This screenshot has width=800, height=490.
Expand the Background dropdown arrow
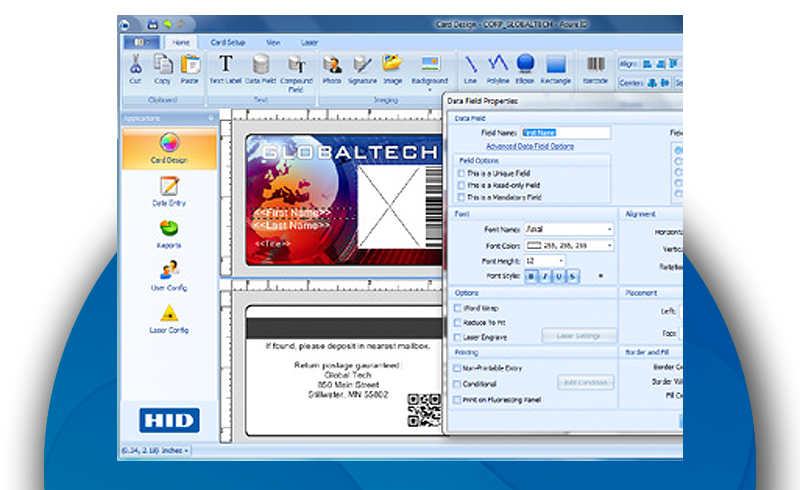pyautogui.click(x=430, y=90)
